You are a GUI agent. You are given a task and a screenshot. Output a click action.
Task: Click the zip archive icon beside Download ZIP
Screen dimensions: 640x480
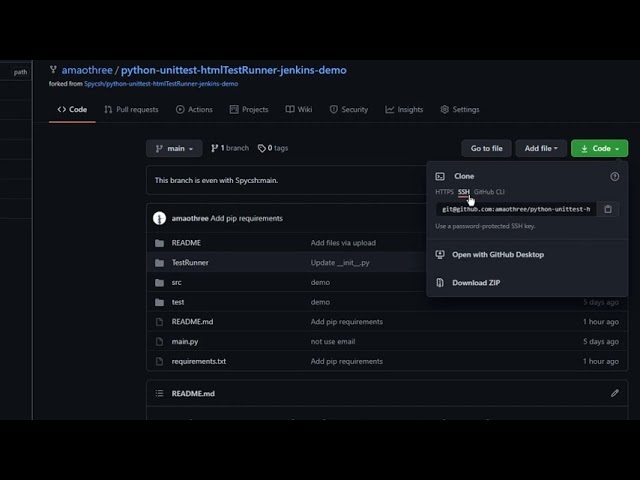440,282
